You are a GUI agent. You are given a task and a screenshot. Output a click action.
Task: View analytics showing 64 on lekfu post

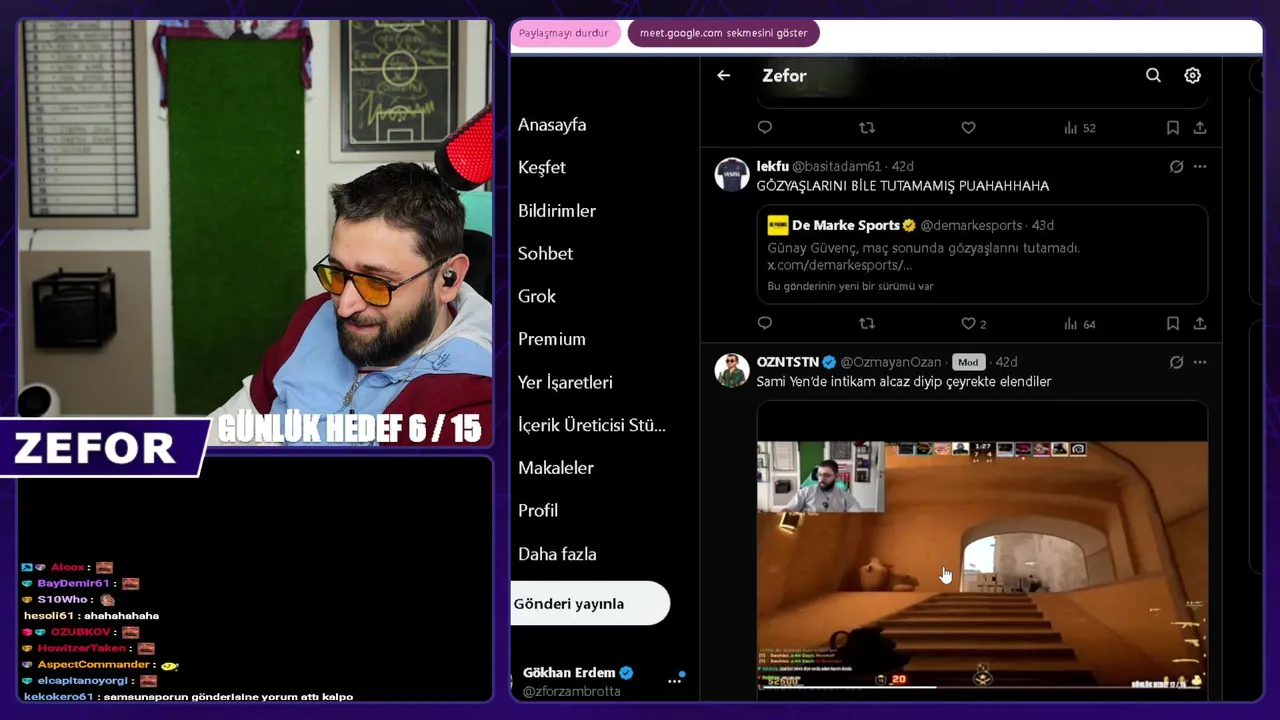click(x=1079, y=323)
